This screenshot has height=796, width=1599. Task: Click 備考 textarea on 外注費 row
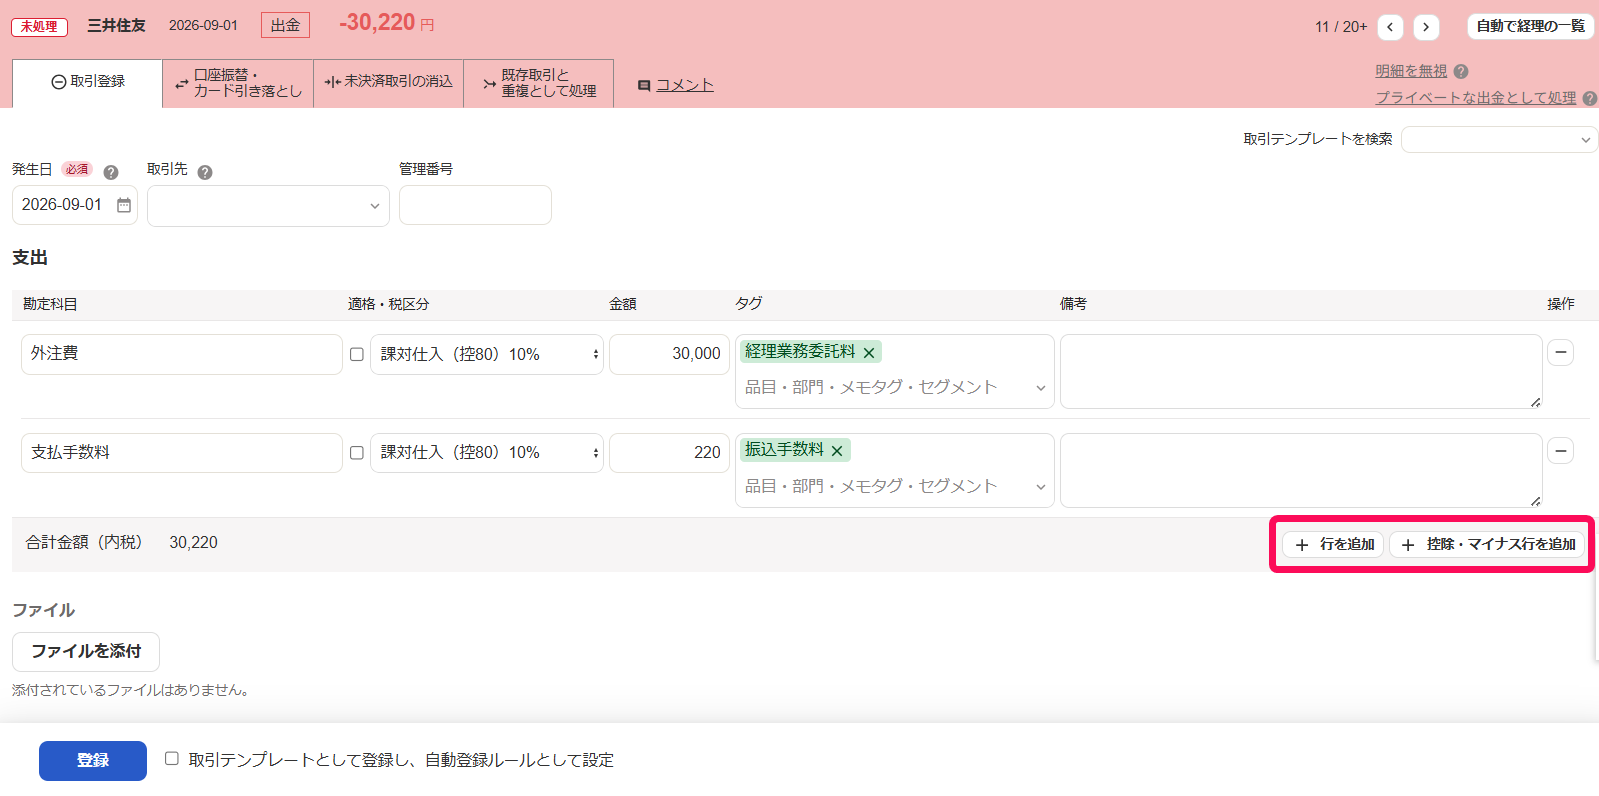(x=1301, y=371)
